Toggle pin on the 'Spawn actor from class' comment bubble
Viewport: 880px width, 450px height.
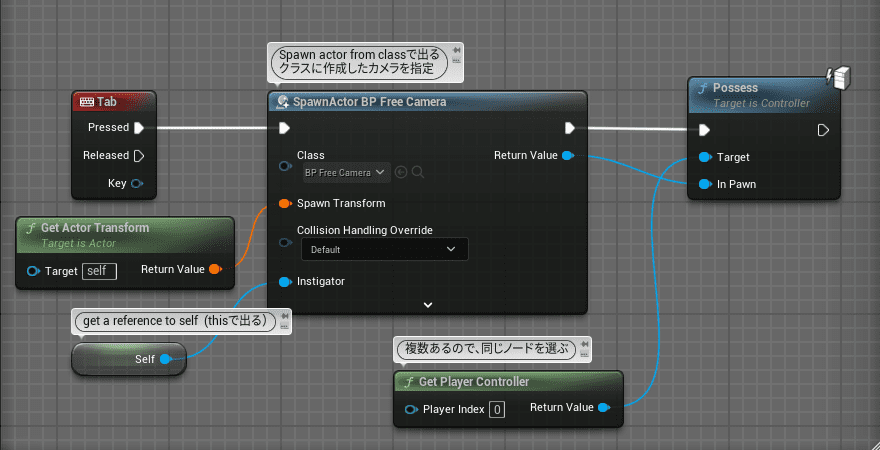coord(457,50)
